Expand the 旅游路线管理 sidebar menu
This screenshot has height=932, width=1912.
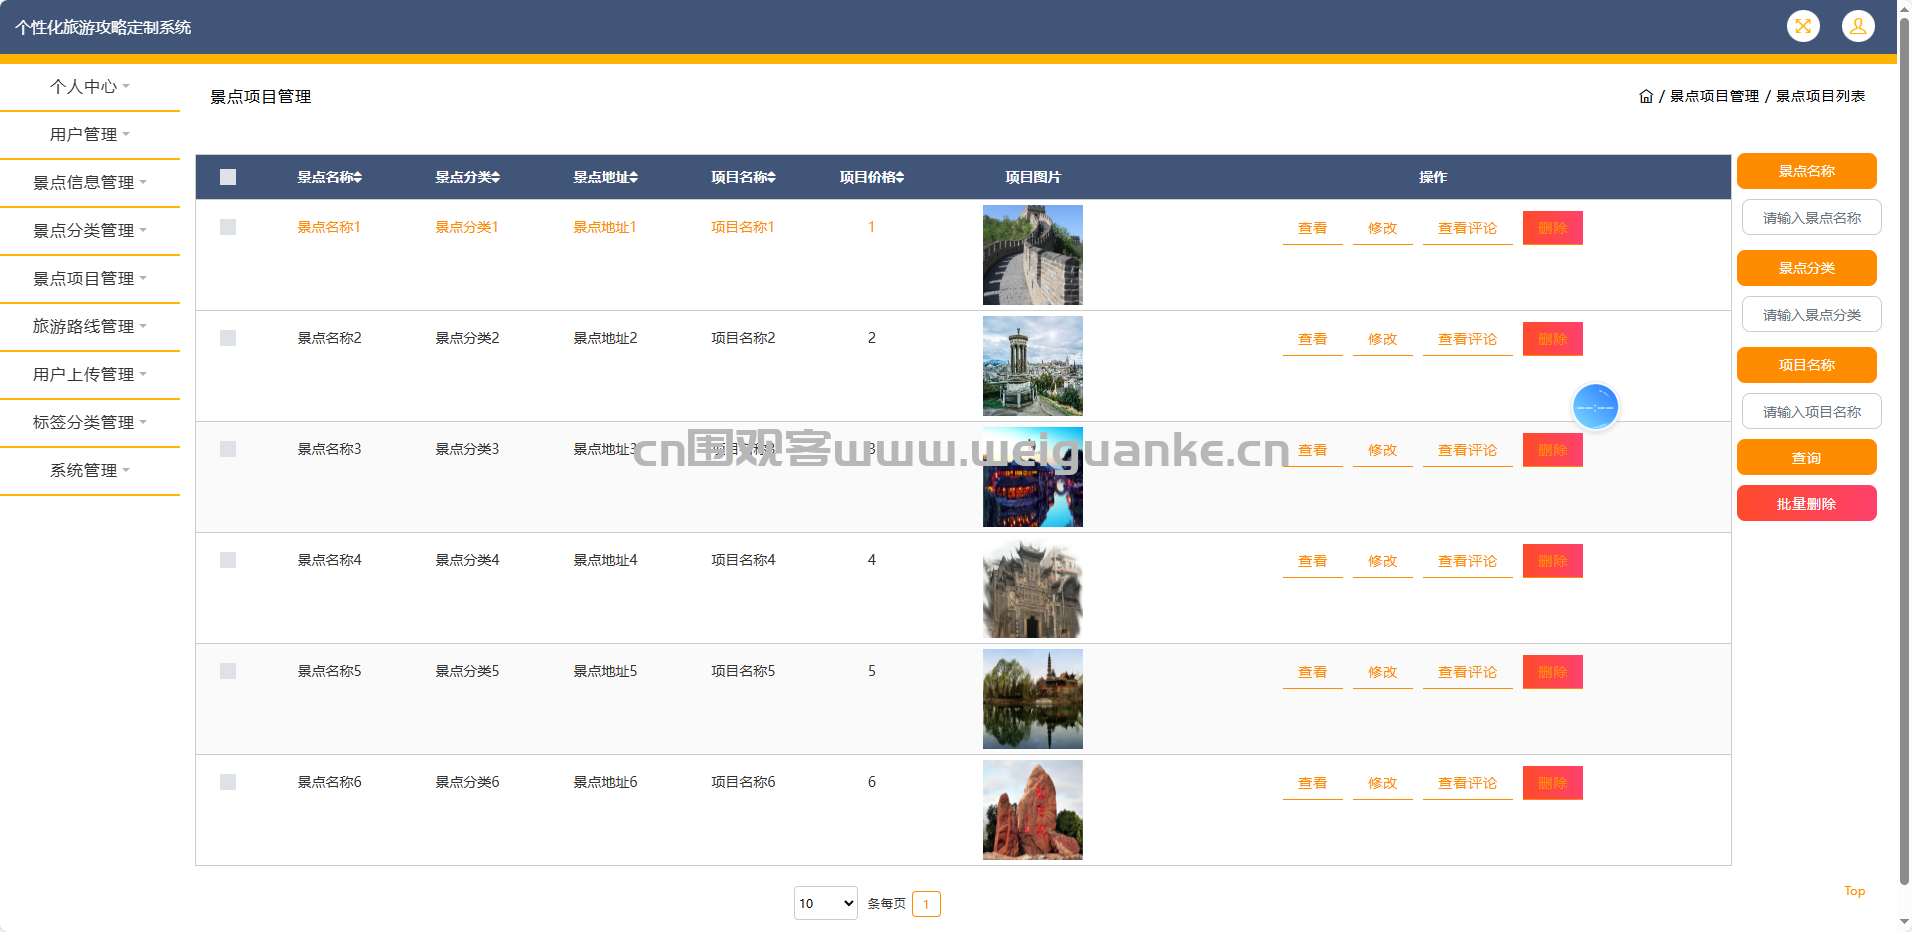[x=90, y=327]
